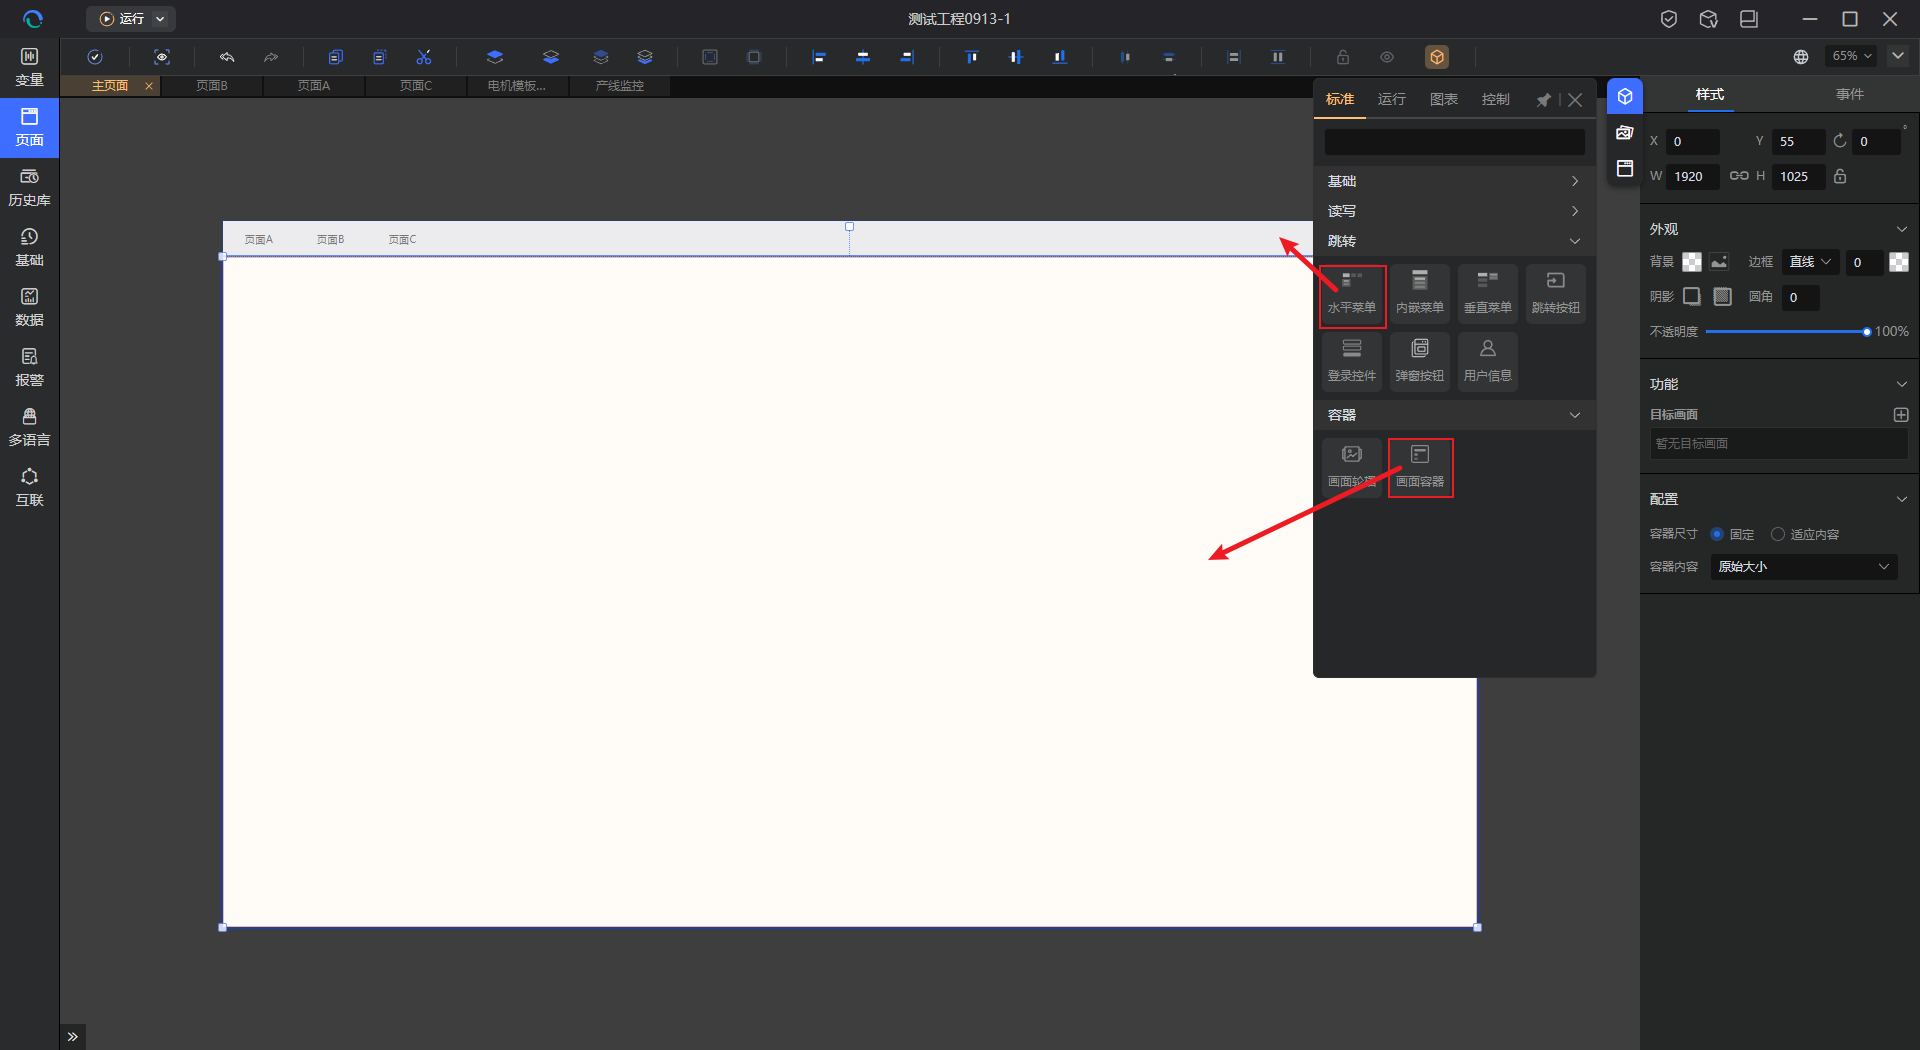1920x1050 pixels.
Task: Switch to the 产线监控 tab
Action: pos(620,86)
